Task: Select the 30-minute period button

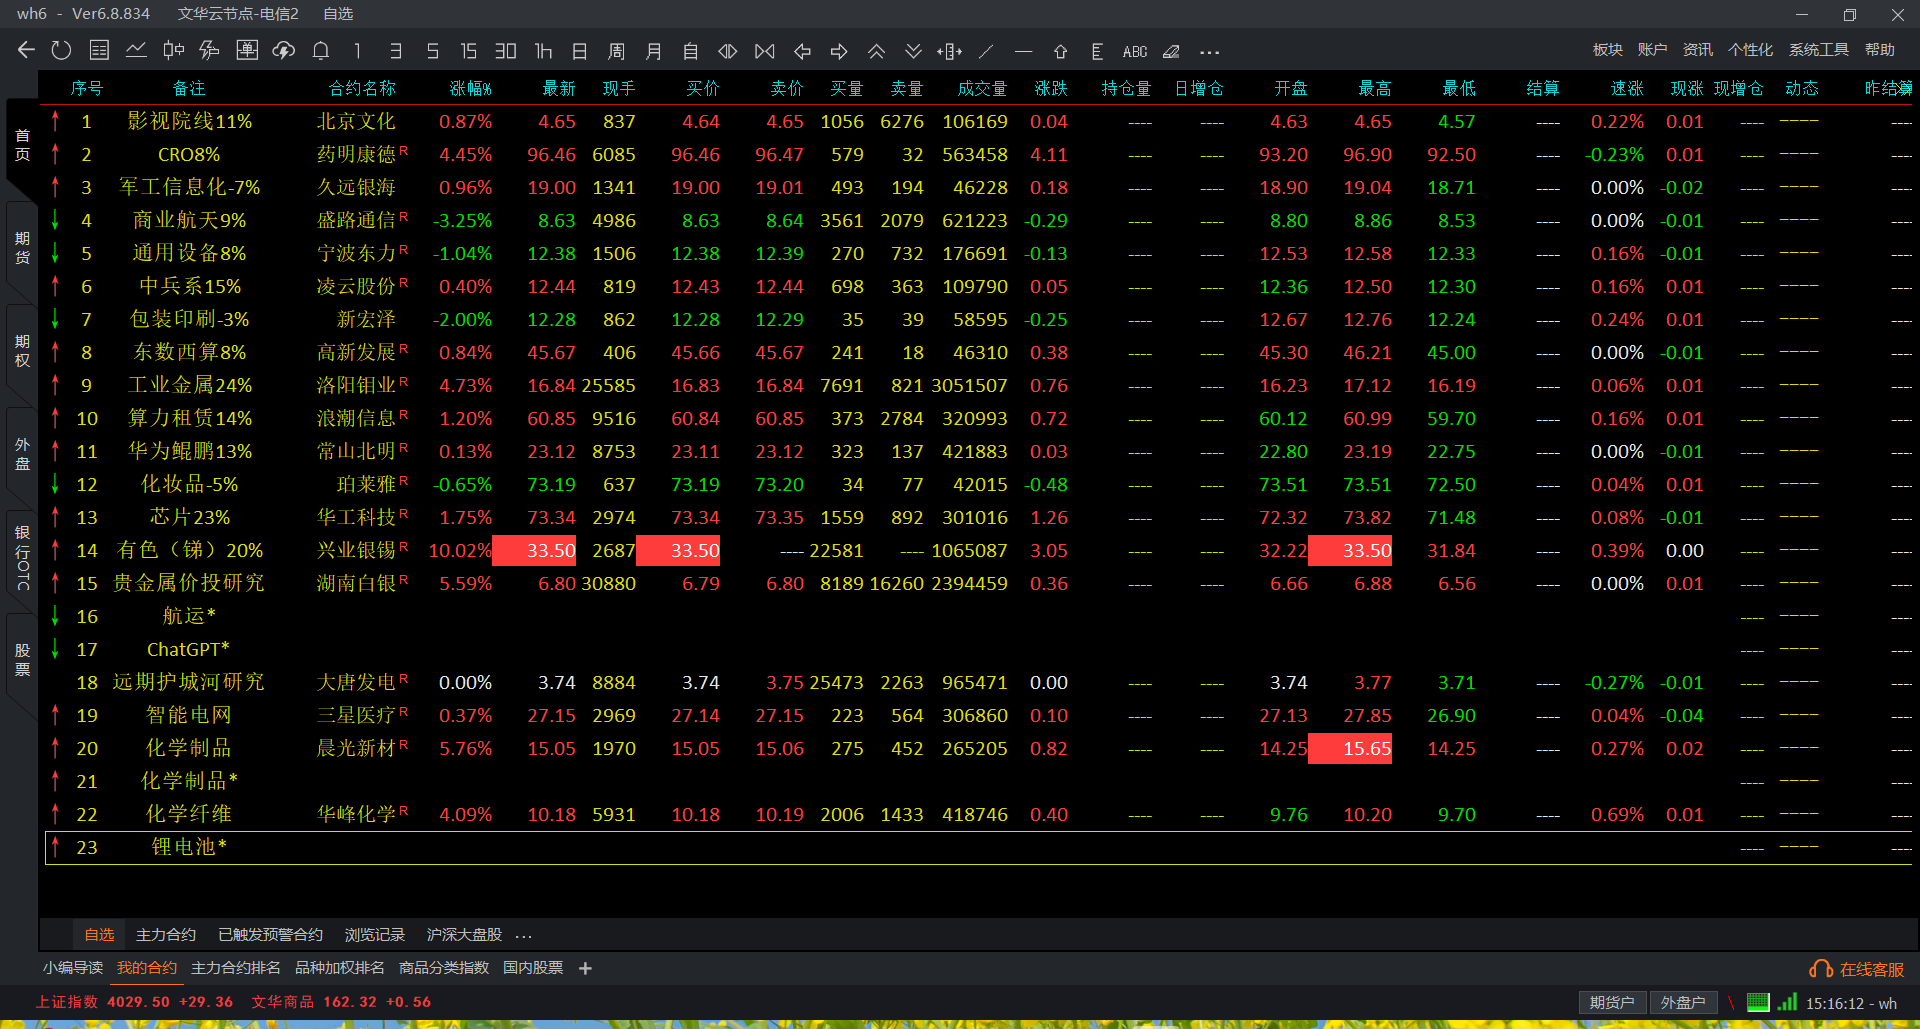Action: coord(506,51)
